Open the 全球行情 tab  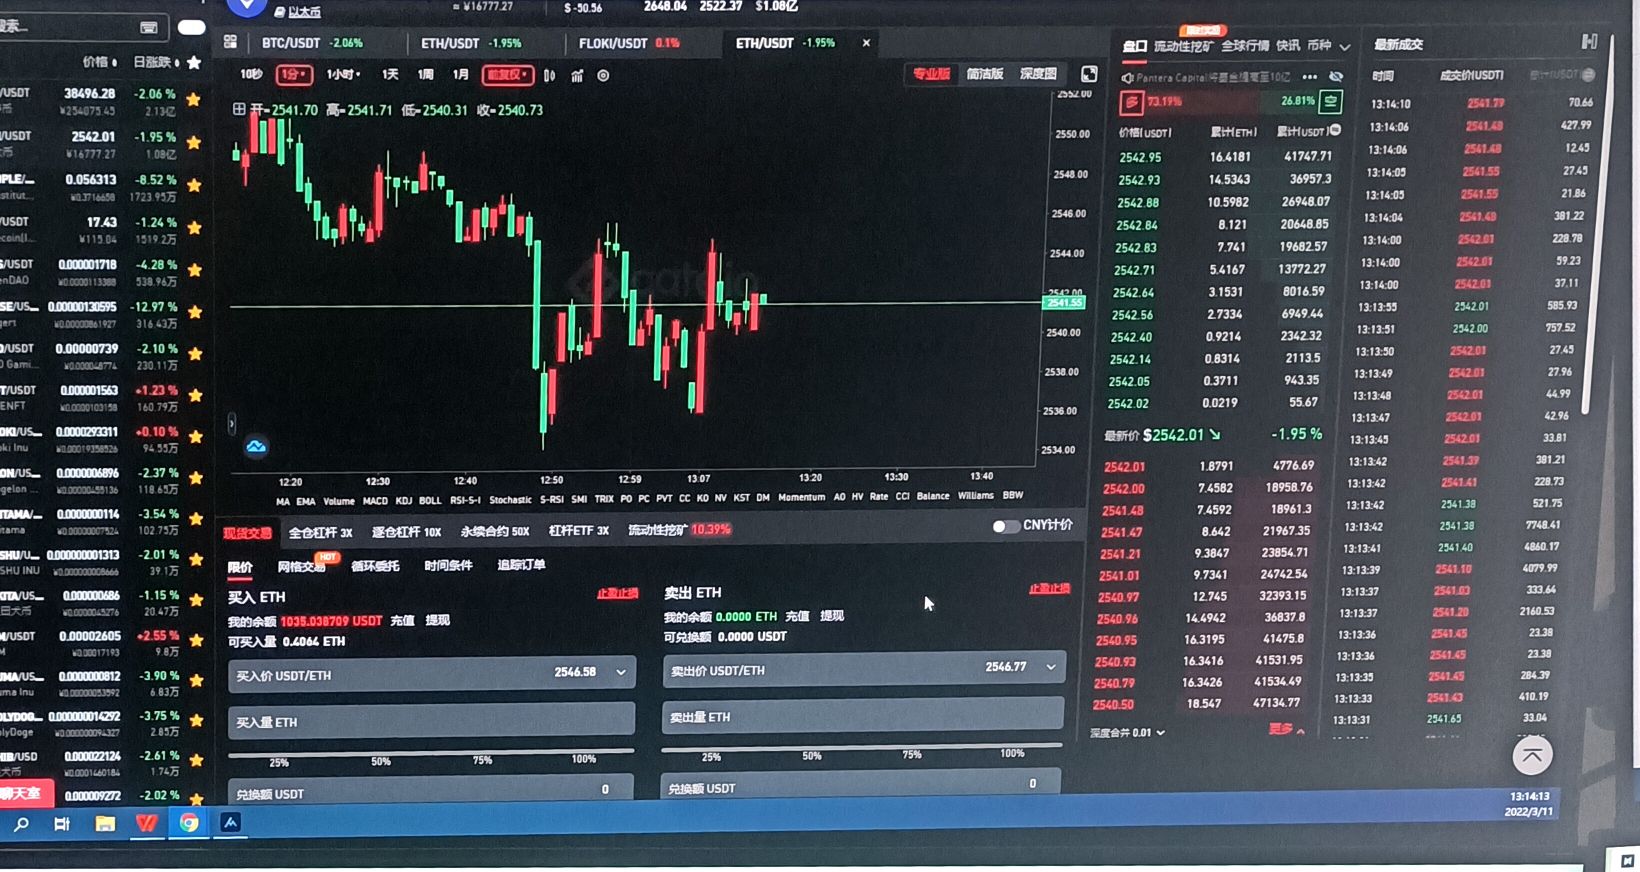(x=1245, y=46)
